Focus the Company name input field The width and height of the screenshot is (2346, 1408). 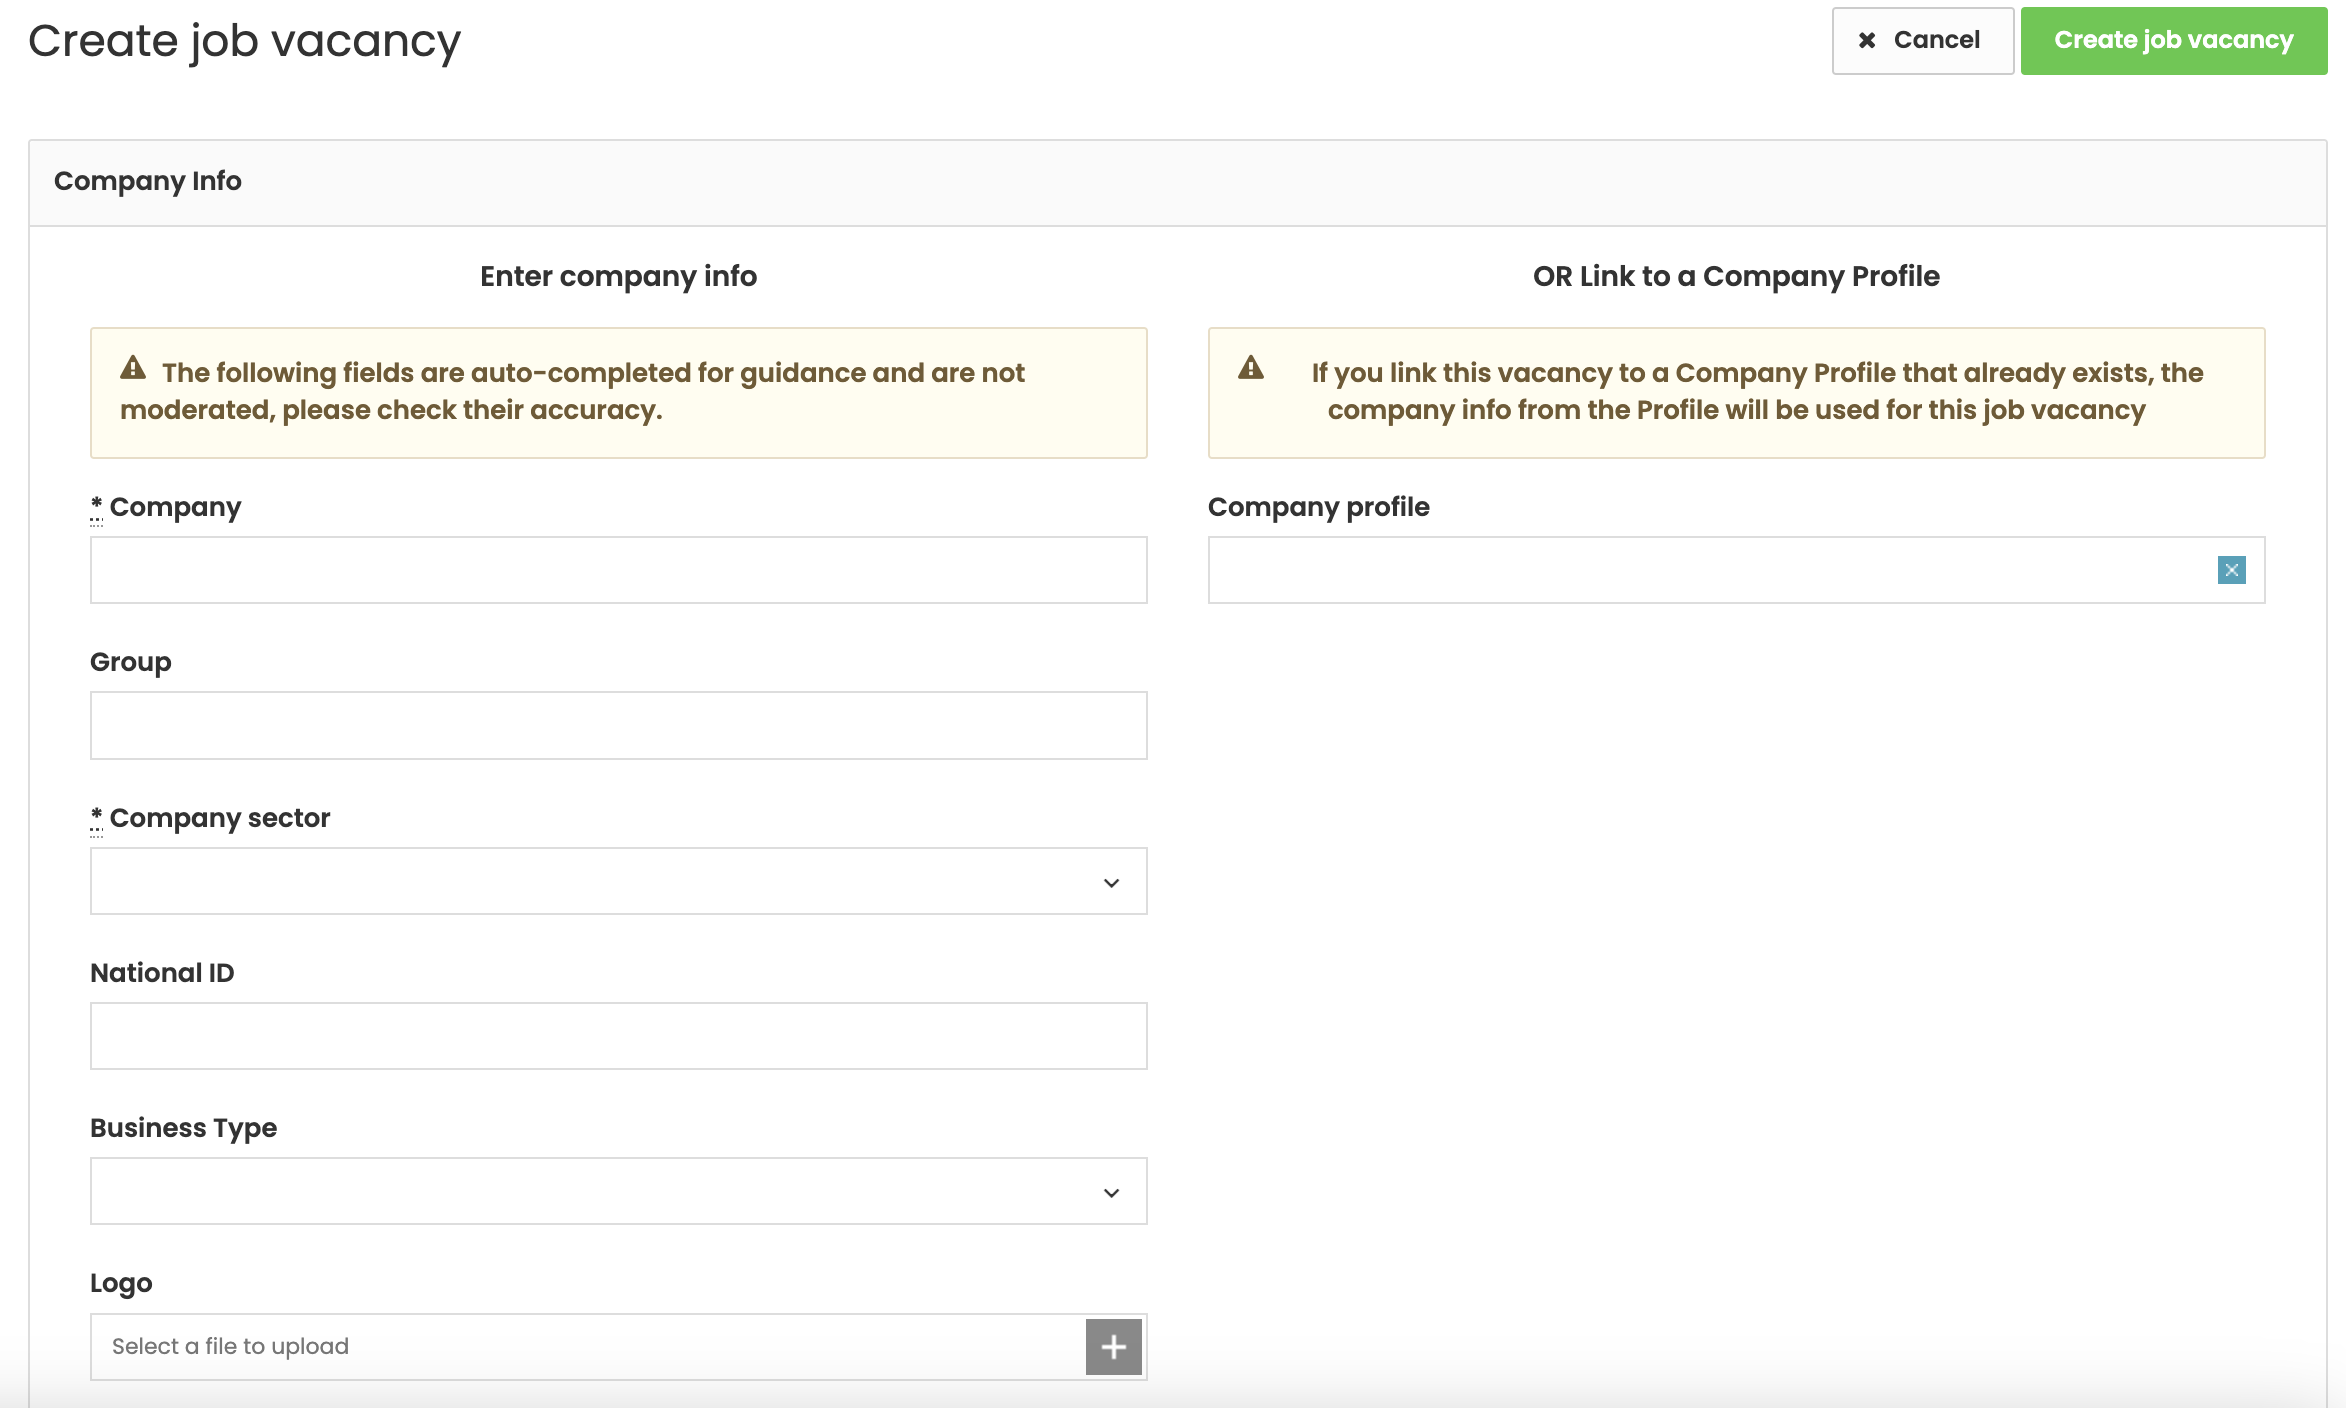coord(618,570)
